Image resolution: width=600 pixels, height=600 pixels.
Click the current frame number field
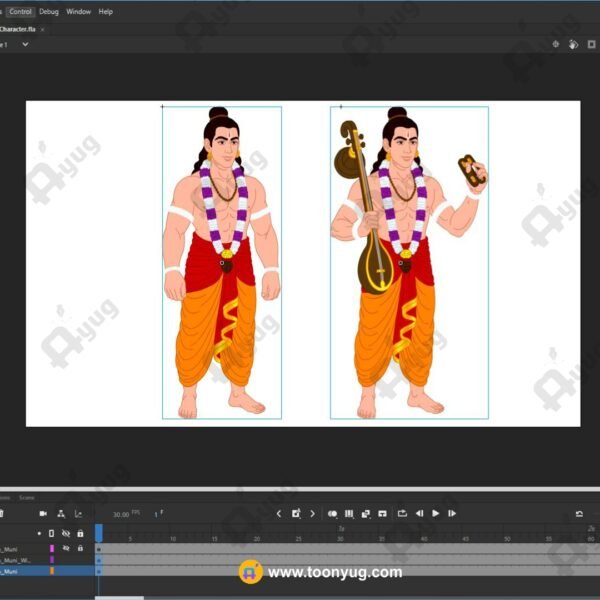[x=157, y=515]
